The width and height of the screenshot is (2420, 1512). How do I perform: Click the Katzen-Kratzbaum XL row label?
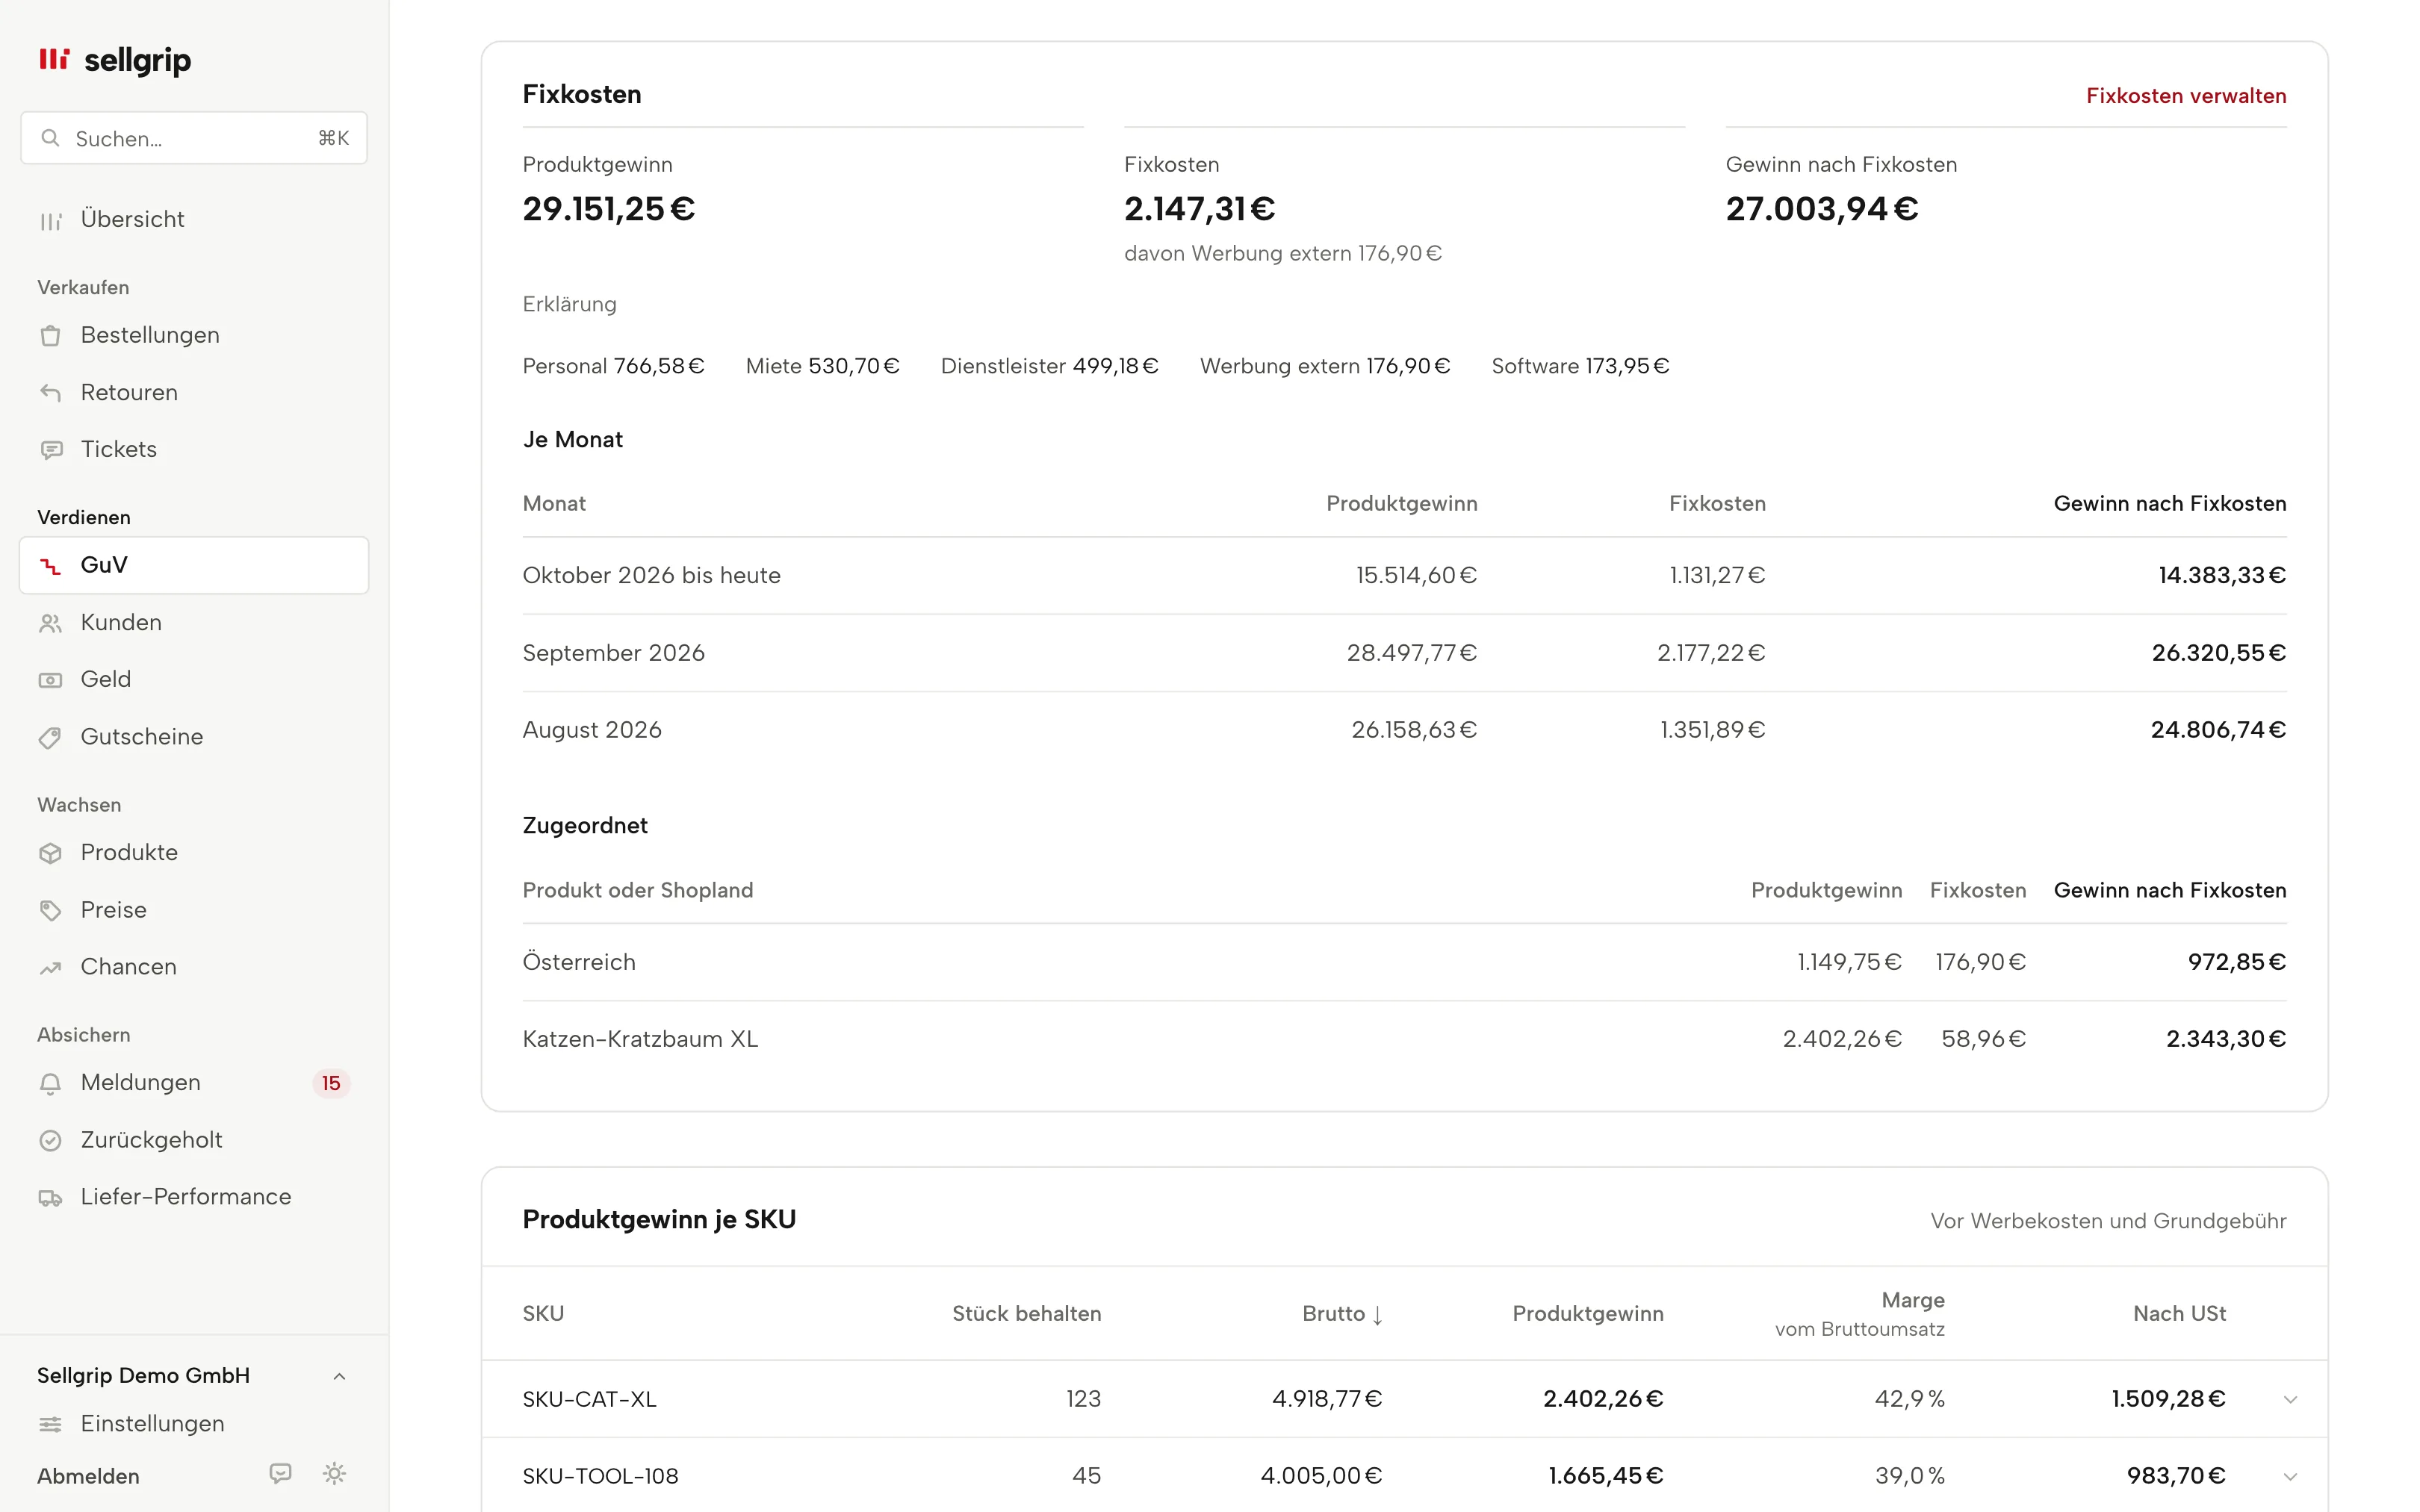coord(640,1039)
